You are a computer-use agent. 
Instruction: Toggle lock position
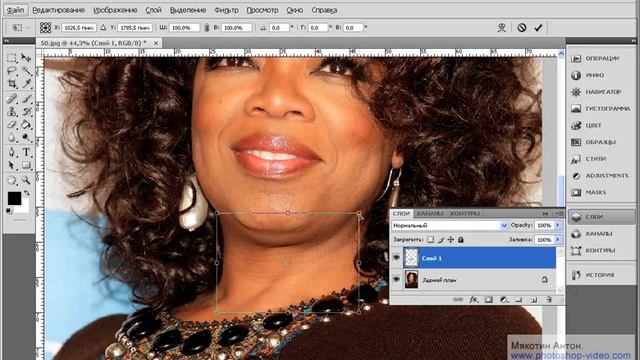coord(451,240)
